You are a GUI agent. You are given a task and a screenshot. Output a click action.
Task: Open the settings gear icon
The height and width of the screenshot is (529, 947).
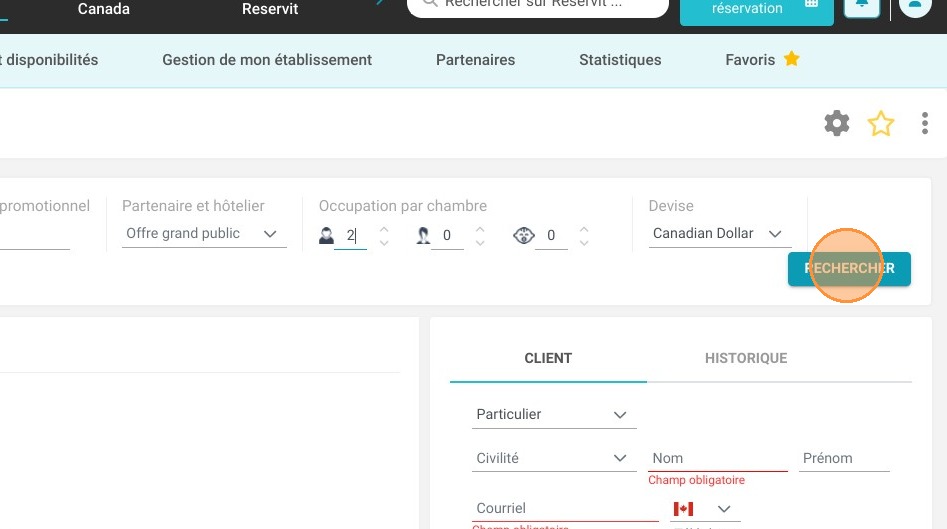point(836,123)
